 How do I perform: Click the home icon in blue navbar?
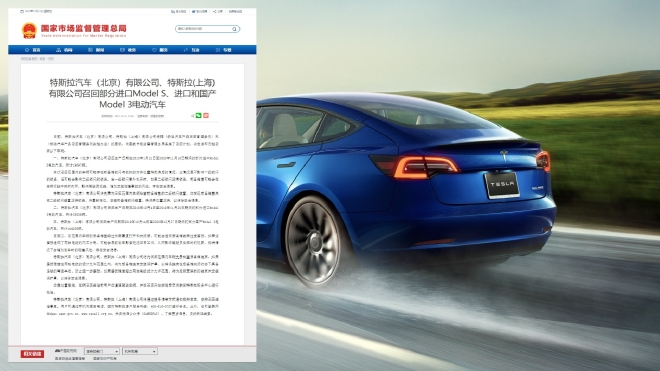coord(27,50)
